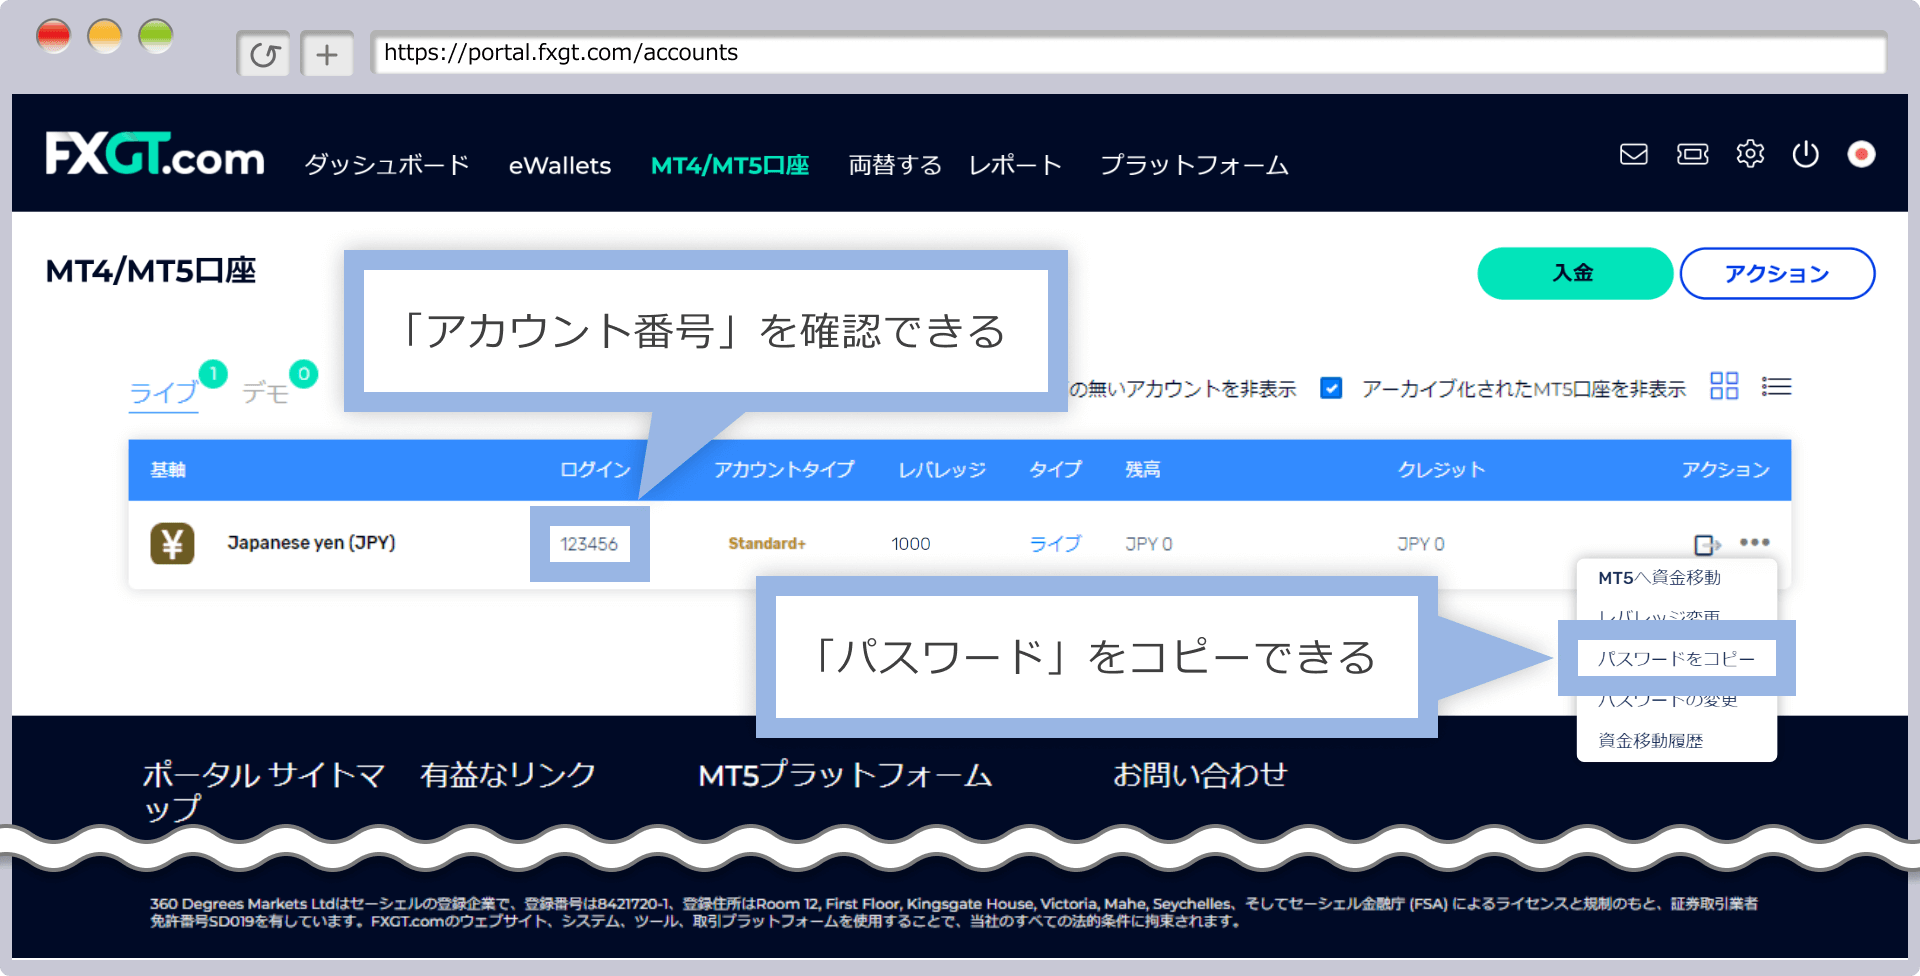Select 資金移動履歴 menu entry

click(1651, 740)
